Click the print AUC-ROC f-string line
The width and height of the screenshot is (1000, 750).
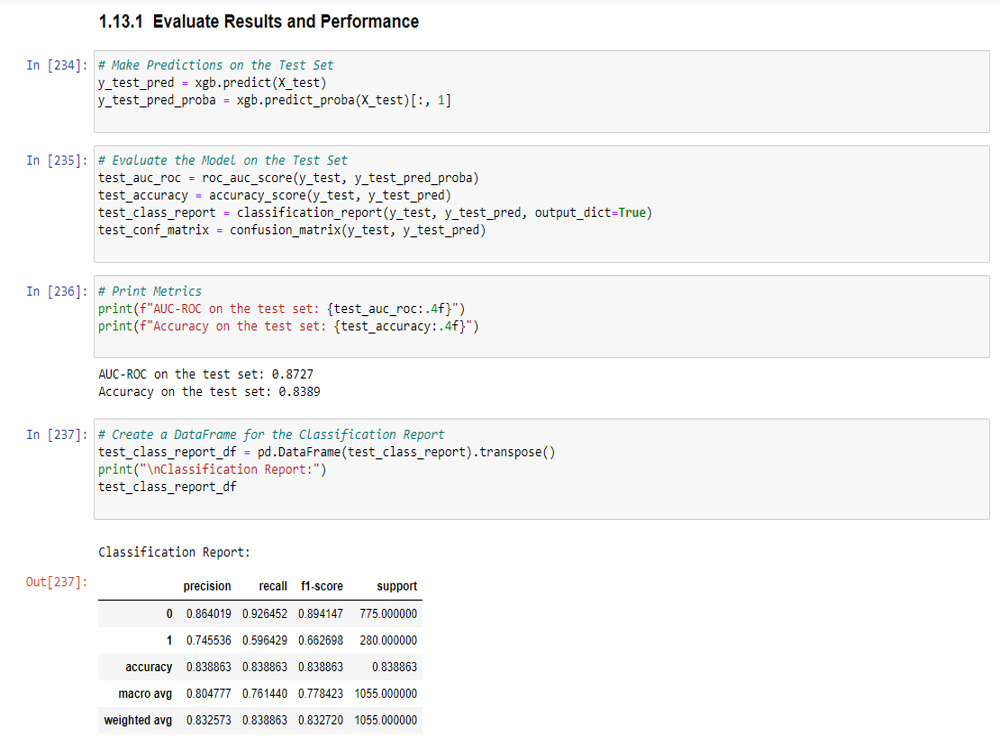pos(281,309)
